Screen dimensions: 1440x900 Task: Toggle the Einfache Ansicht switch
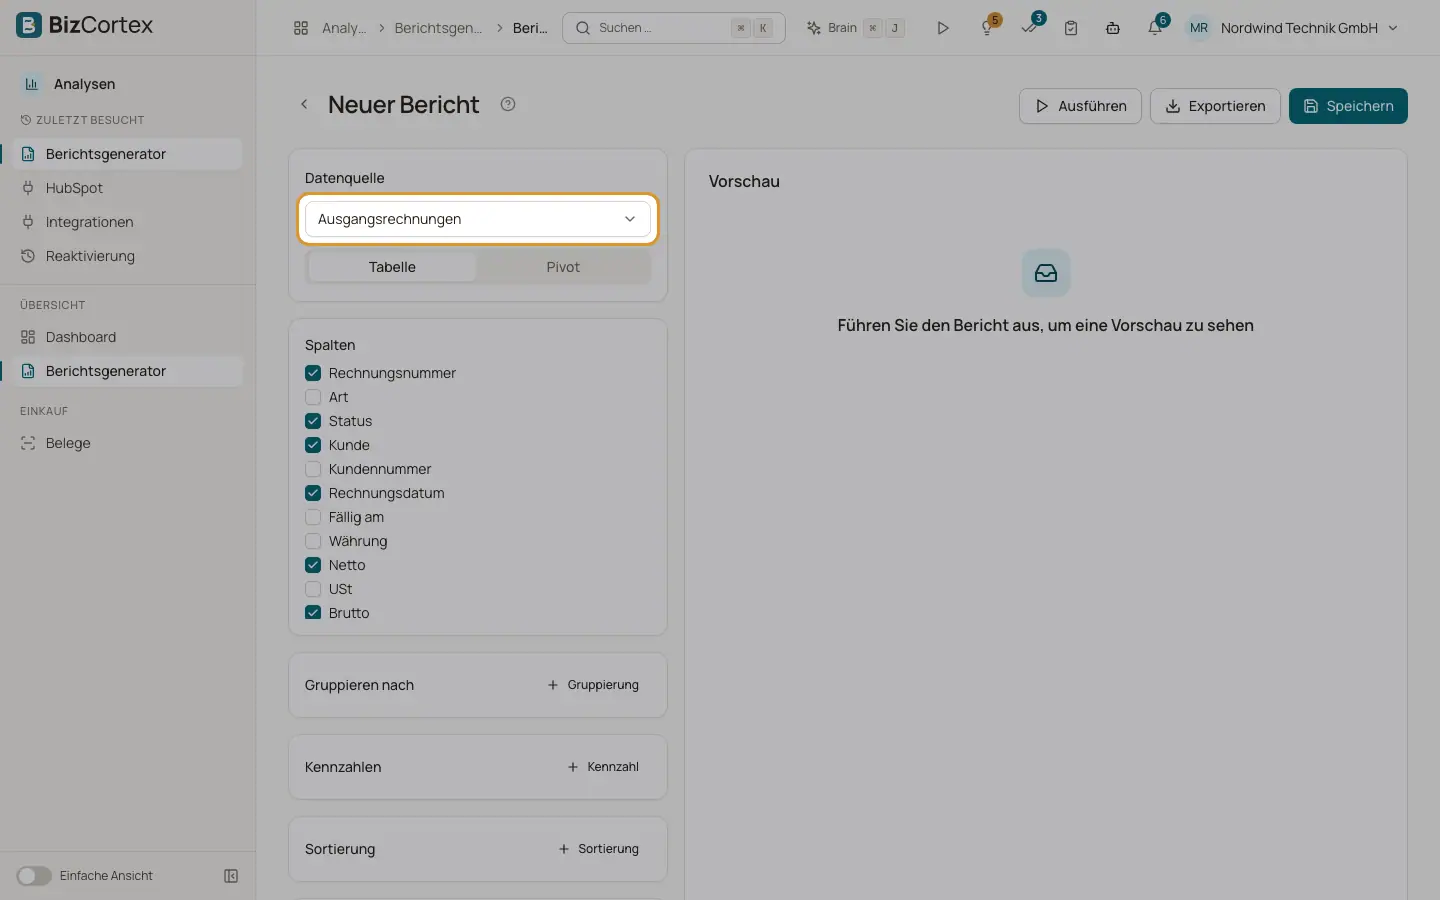pyautogui.click(x=34, y=876)
